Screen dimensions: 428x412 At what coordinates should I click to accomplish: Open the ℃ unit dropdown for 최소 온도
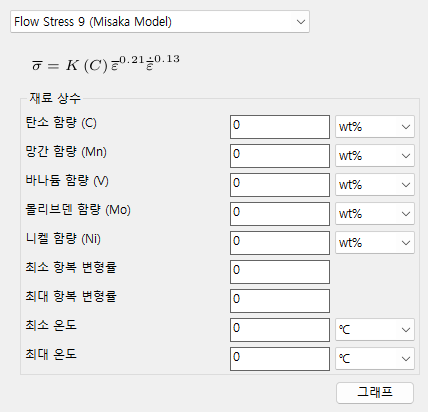click(x=375, y=330)
